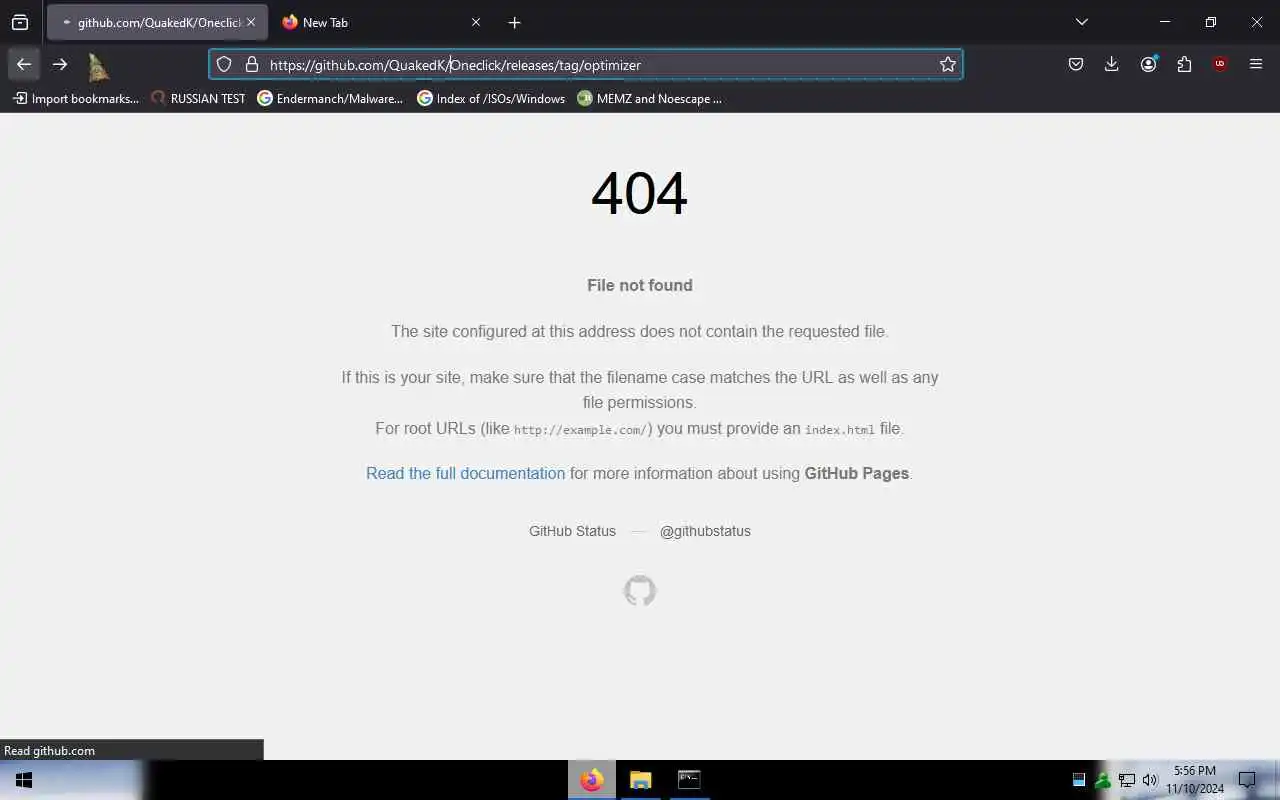Open the Windows Start menu
Viewport: 1280px width, 800px height.
[24, 780]
